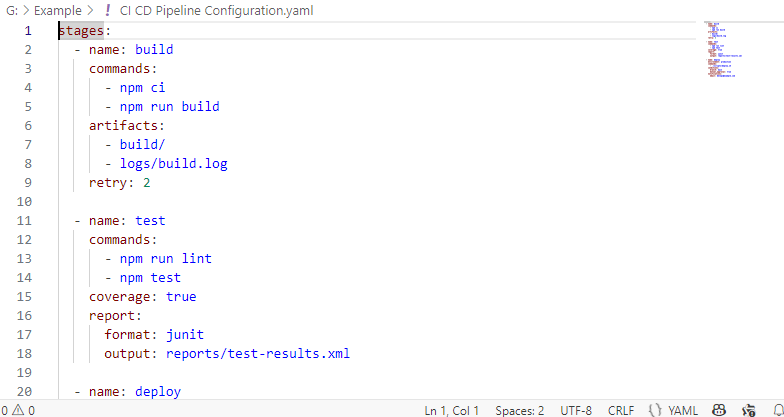Place cursor on the retry: 2 line
784x417 pixels.
pyautogui.click(x=120, y=182)
